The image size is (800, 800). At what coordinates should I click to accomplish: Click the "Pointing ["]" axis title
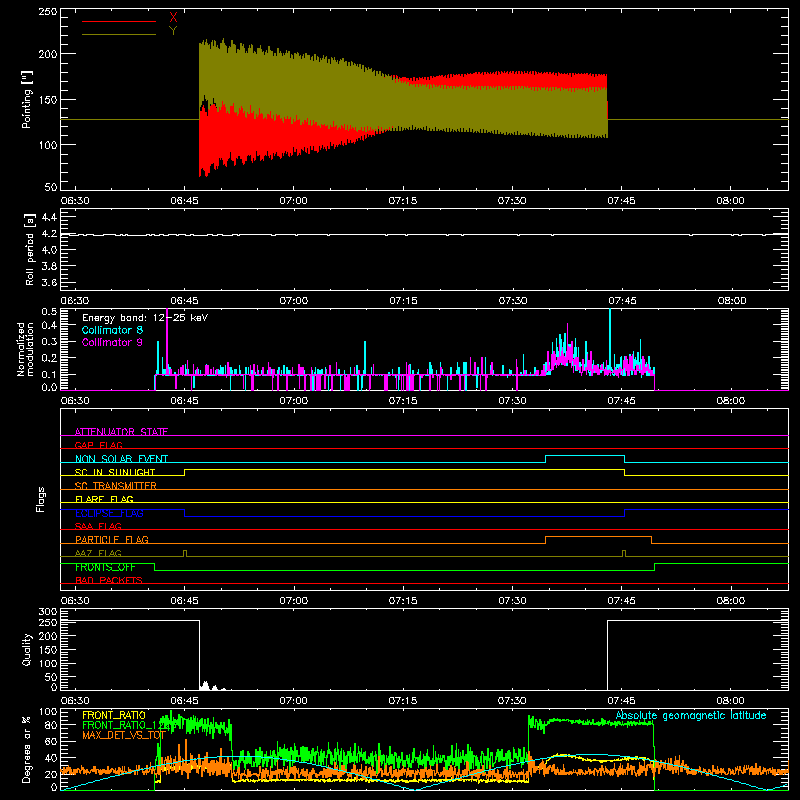pyautogui.click(x=26, y=99)
